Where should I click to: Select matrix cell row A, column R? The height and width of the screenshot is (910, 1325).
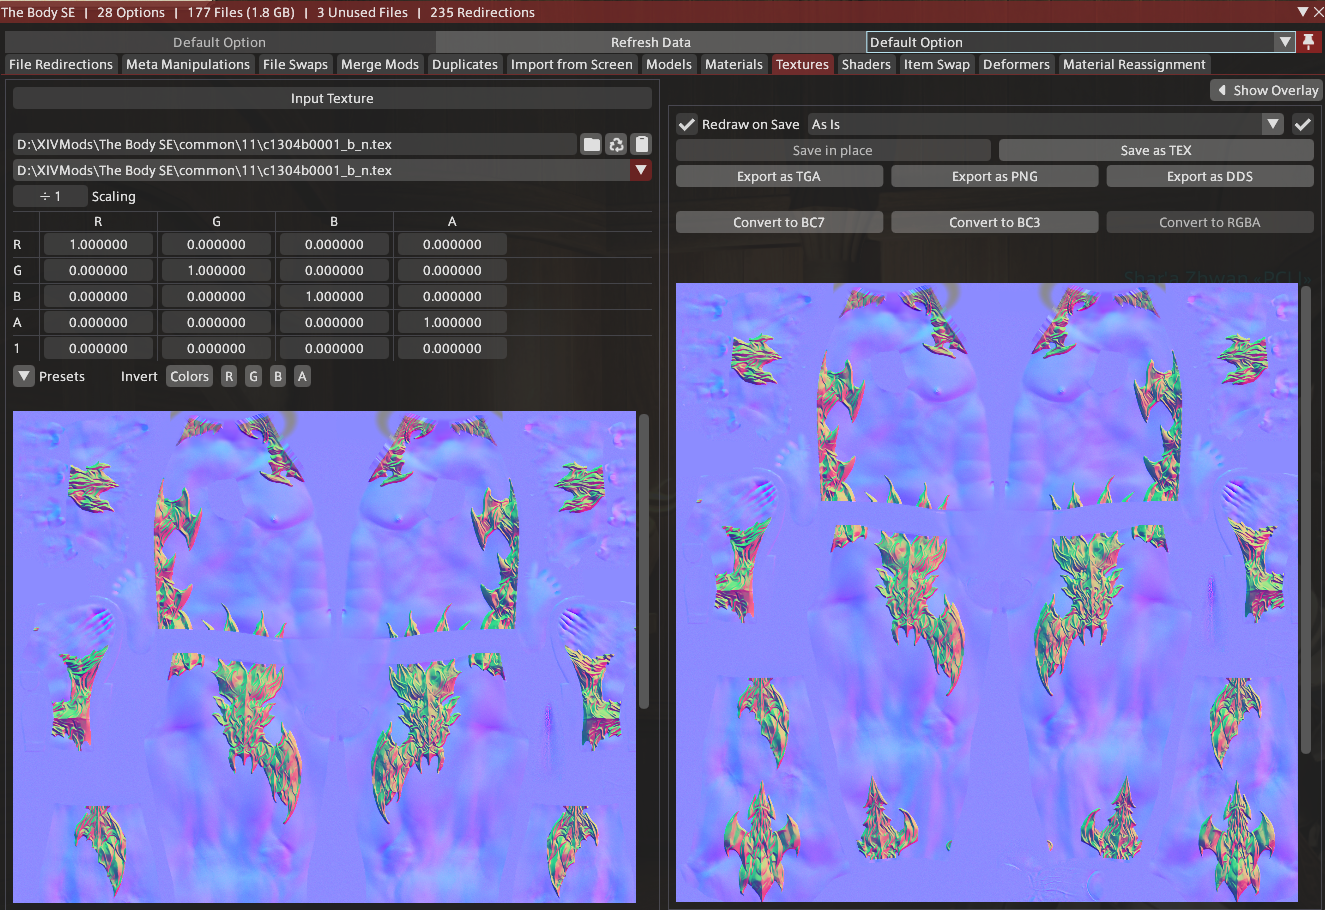coord(98,322)
